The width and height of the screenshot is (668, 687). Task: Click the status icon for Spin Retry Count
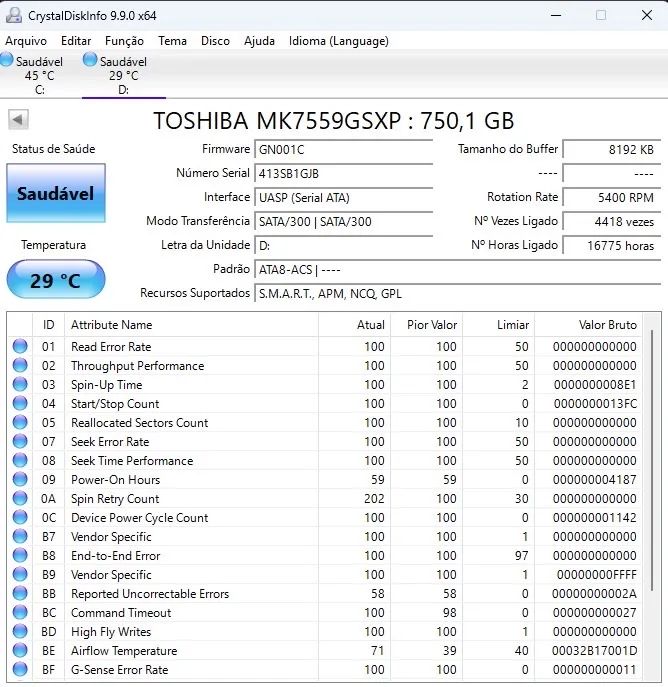click(x=20, y=498)
